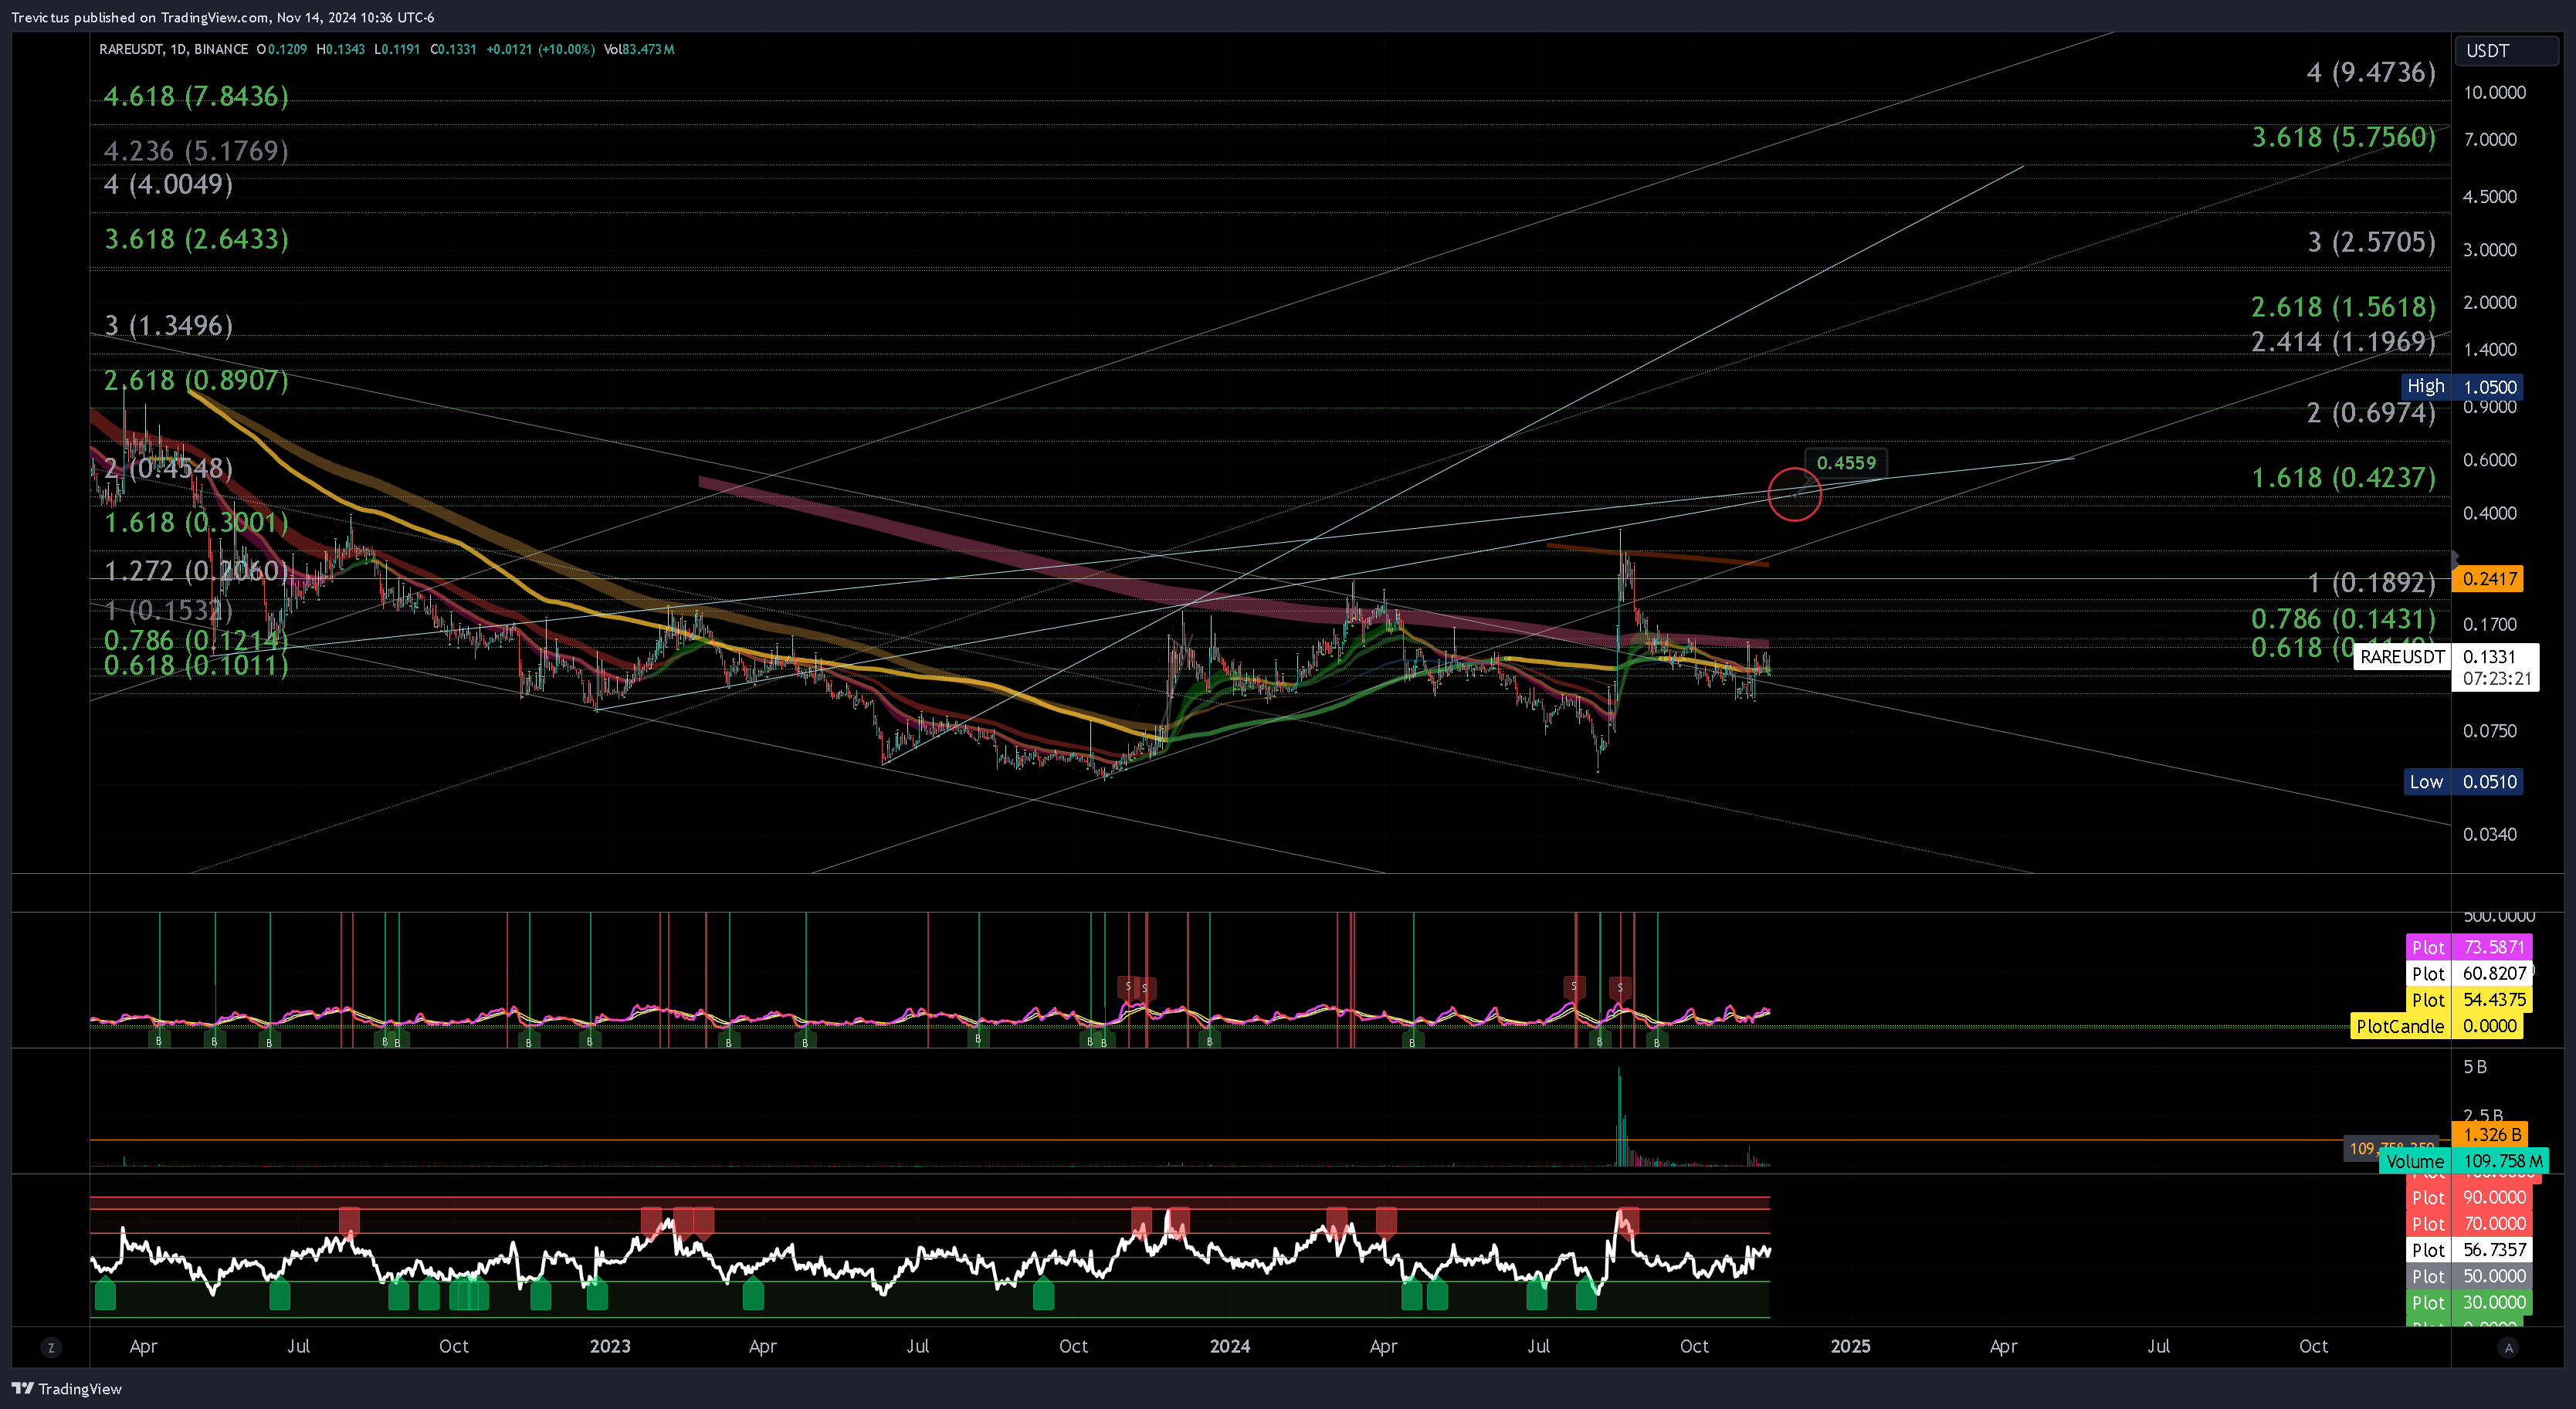The height and width of the screenshot is (1409, 2576).
Task: Click the 0.786 (0.1431) Fibonacci label
Action: (x=2343, y=619)
